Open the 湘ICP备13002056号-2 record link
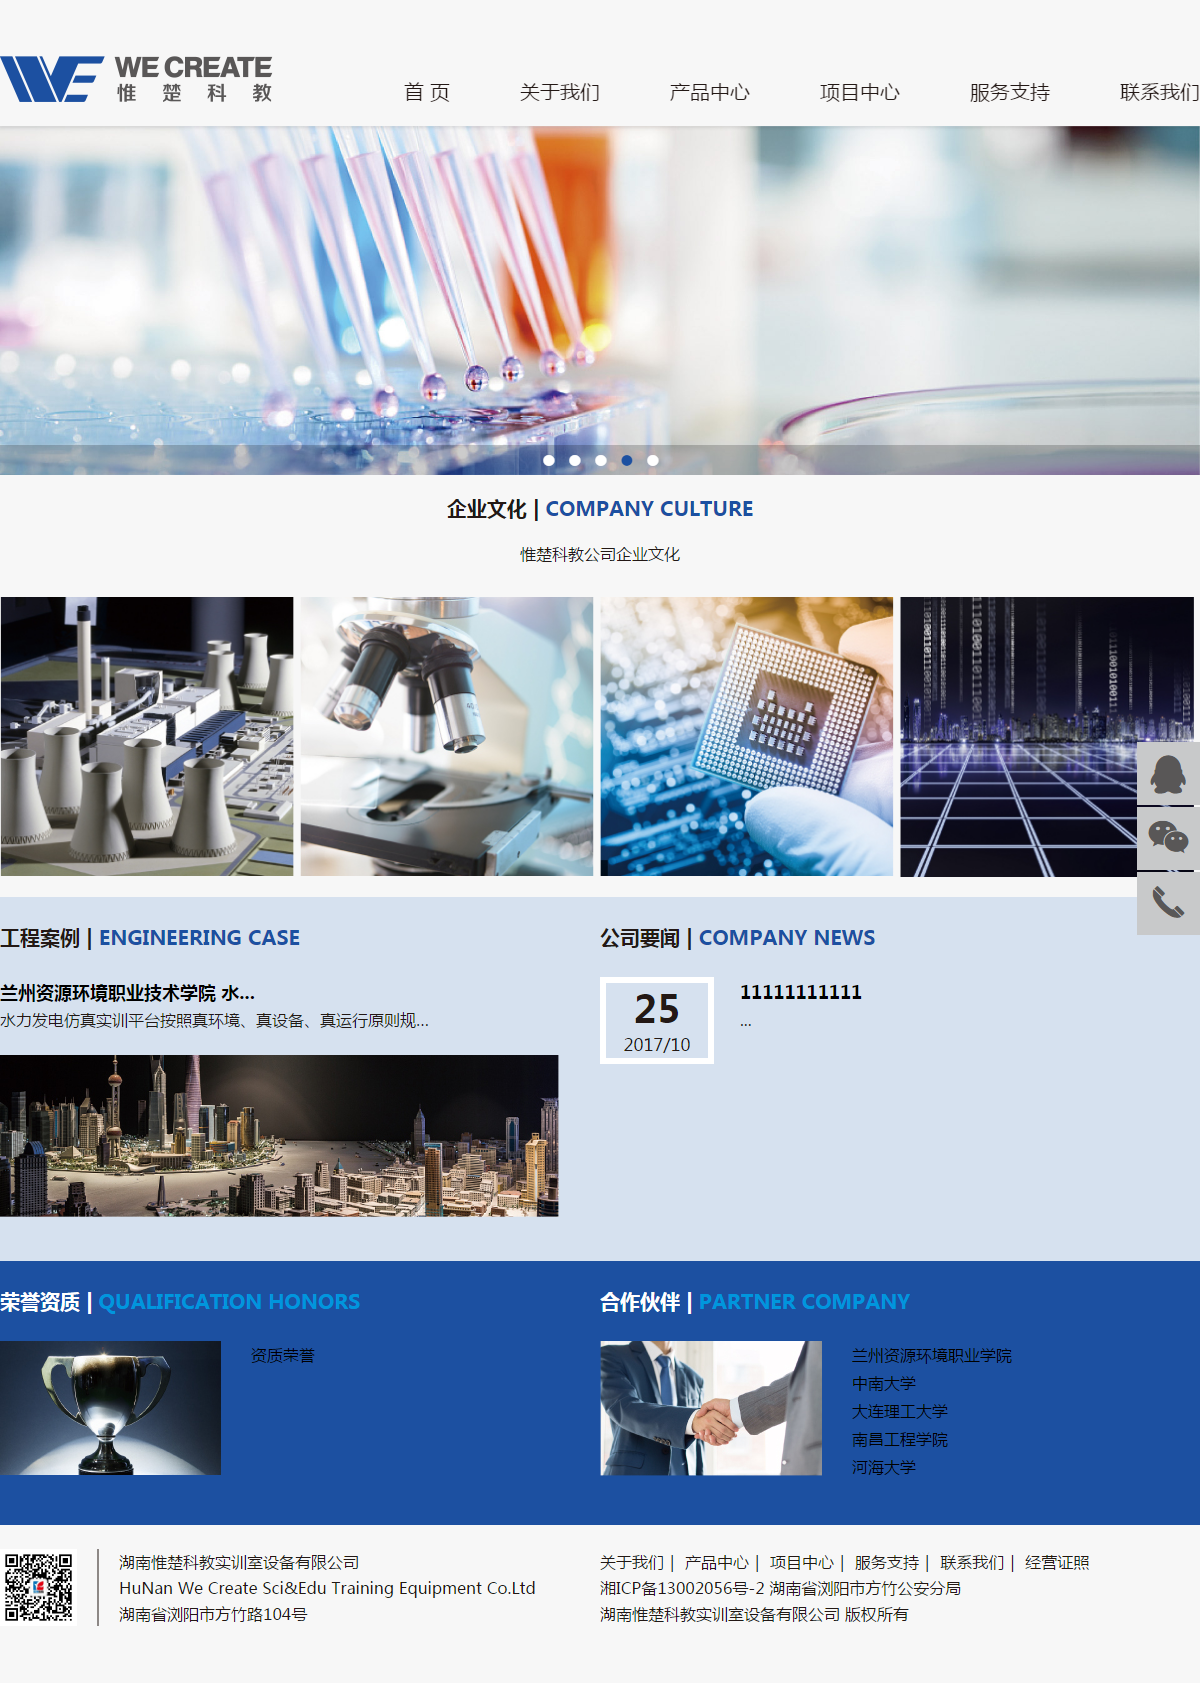 tap(682, 1589)
